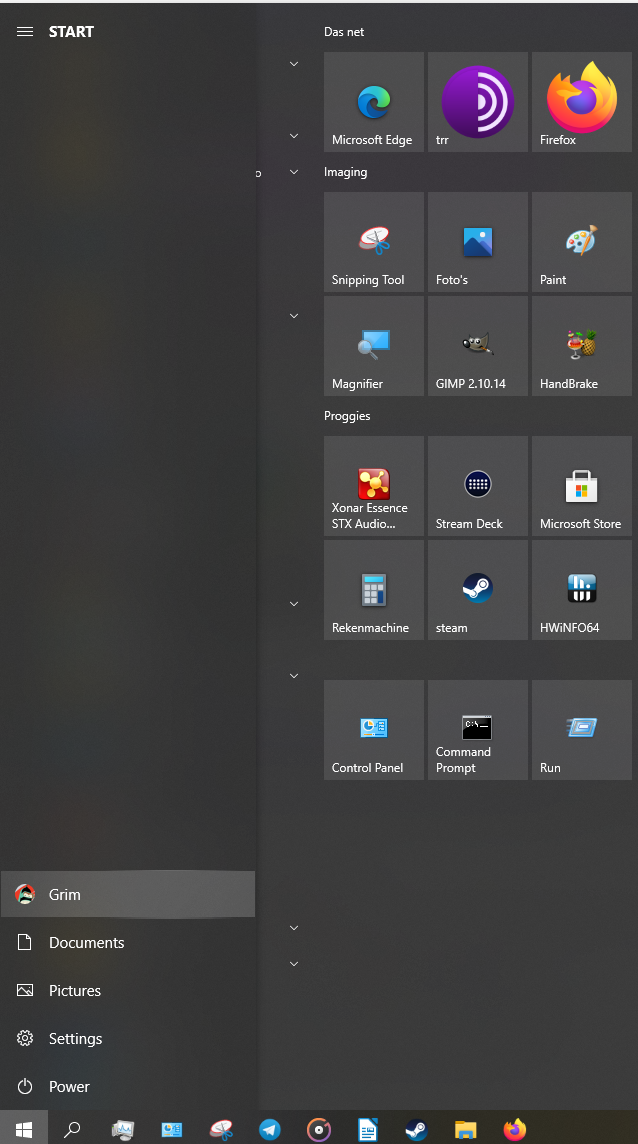The image size is (638, 1144).
Task: Launch the steam tile in Proggies
Action: coord(477,590)
